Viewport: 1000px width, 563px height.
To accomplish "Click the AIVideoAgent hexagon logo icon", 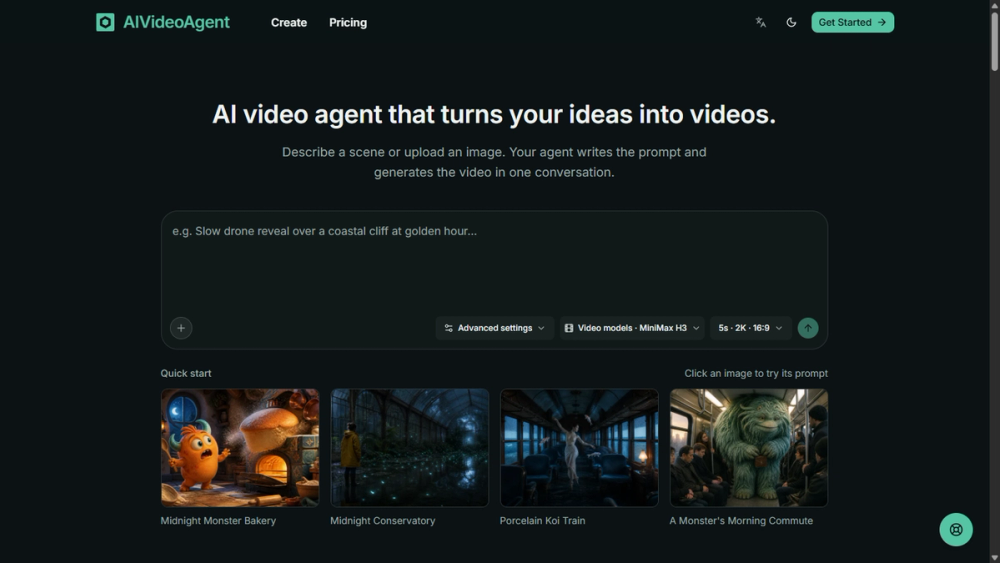I will coord(105,22).
